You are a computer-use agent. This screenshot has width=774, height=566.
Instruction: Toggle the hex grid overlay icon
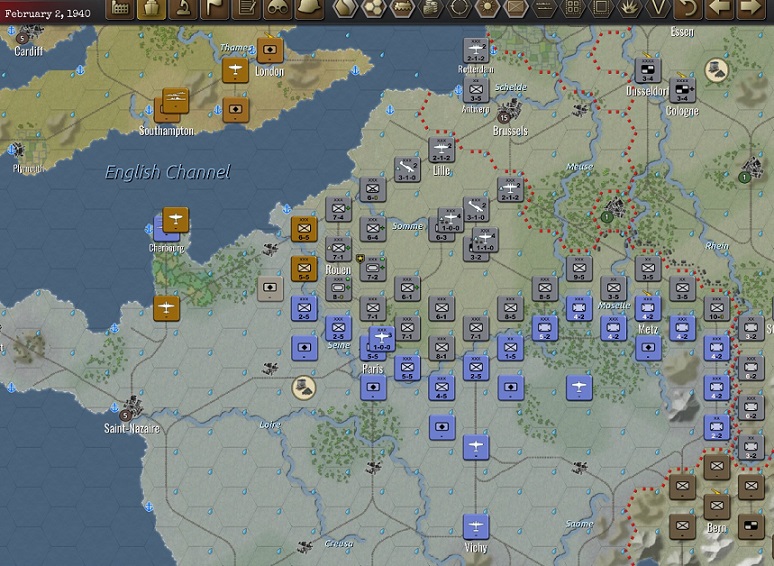click(x=374, y=9)
